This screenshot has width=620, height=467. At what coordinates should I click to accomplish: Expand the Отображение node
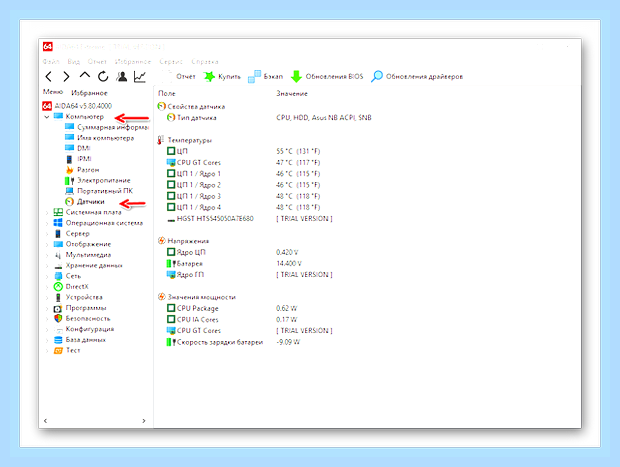(x=47, y=244)
